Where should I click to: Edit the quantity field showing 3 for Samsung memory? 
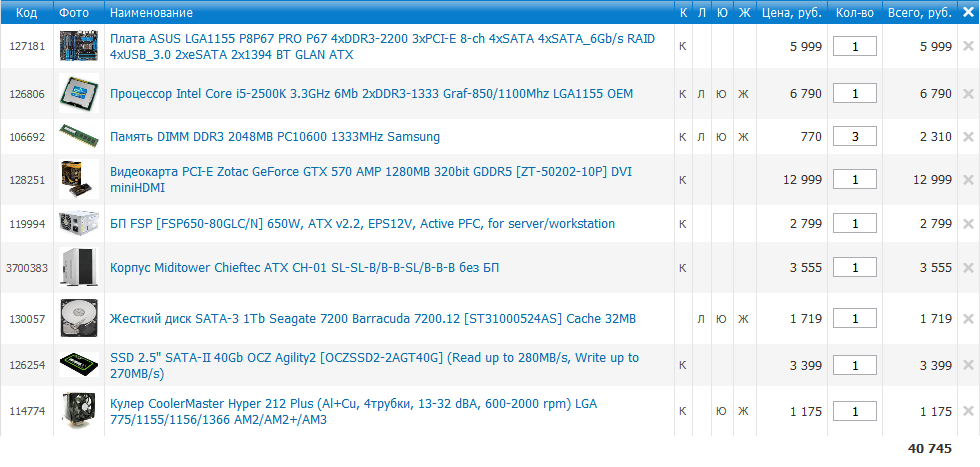pyautogui.click(x=855, y=136)
